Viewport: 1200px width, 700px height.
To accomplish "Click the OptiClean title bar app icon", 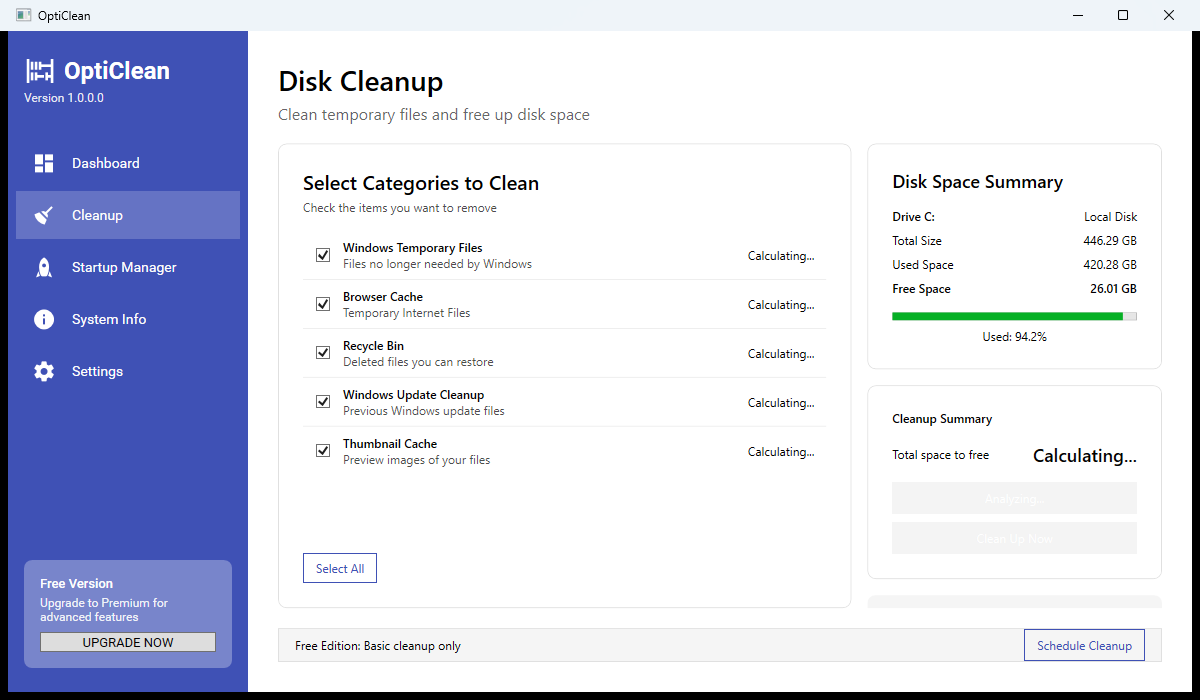I will pos(24,15).
